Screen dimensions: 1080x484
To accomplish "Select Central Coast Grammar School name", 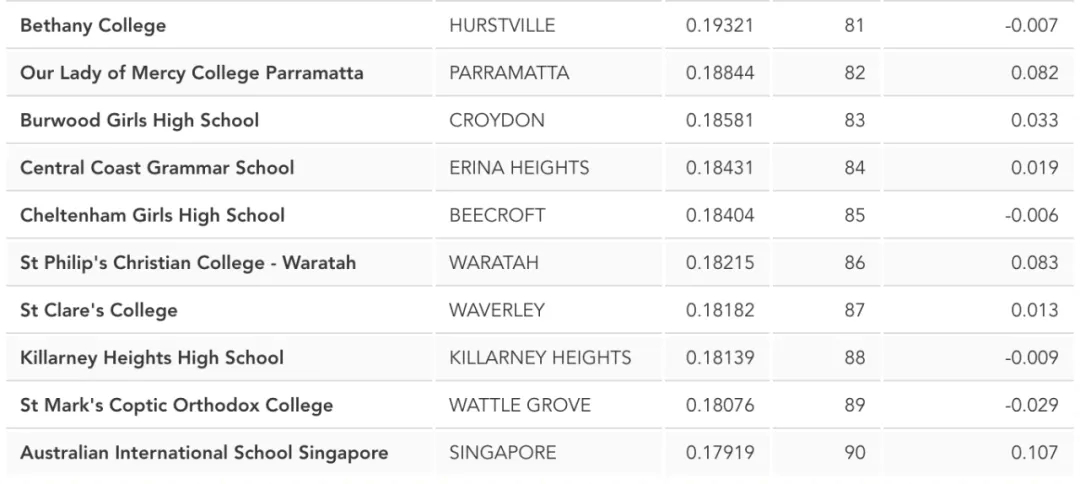I will point(157,168).
